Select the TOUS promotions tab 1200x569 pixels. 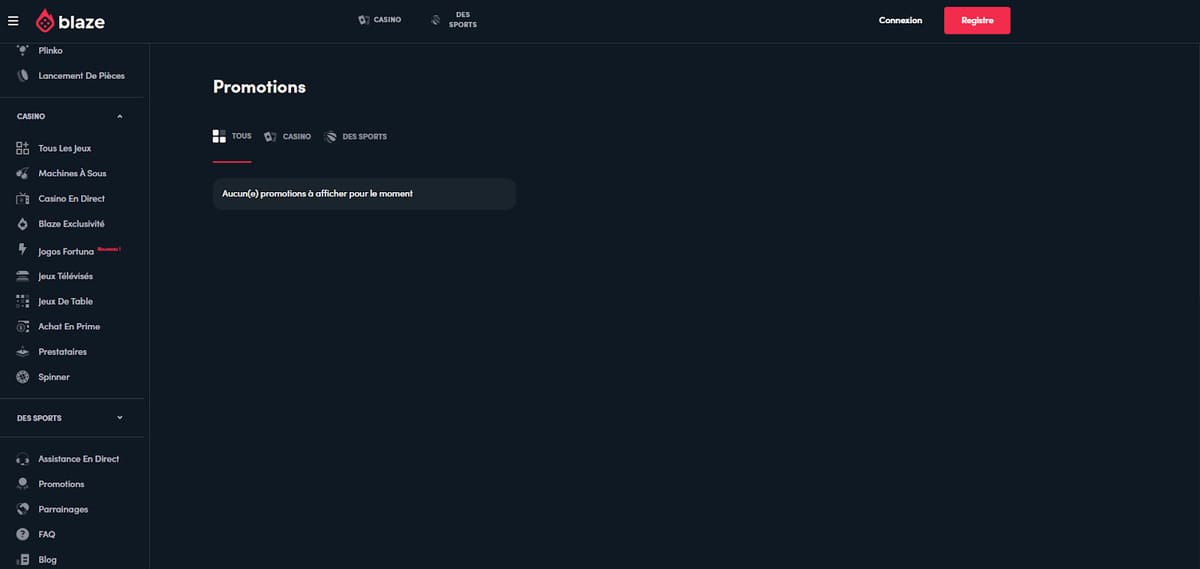[x=232, y=136]
